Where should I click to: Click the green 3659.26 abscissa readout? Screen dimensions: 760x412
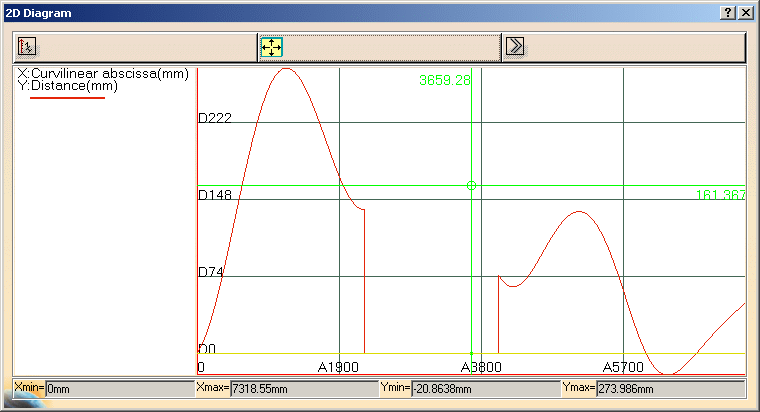tap(444, 81)
